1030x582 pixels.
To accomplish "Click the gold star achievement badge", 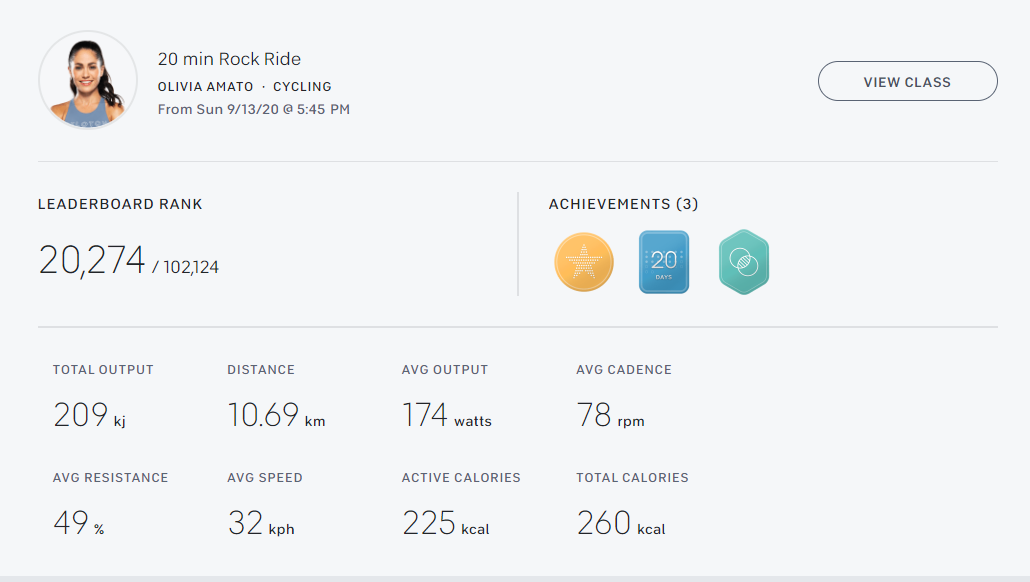I will (x=584, y=263).
